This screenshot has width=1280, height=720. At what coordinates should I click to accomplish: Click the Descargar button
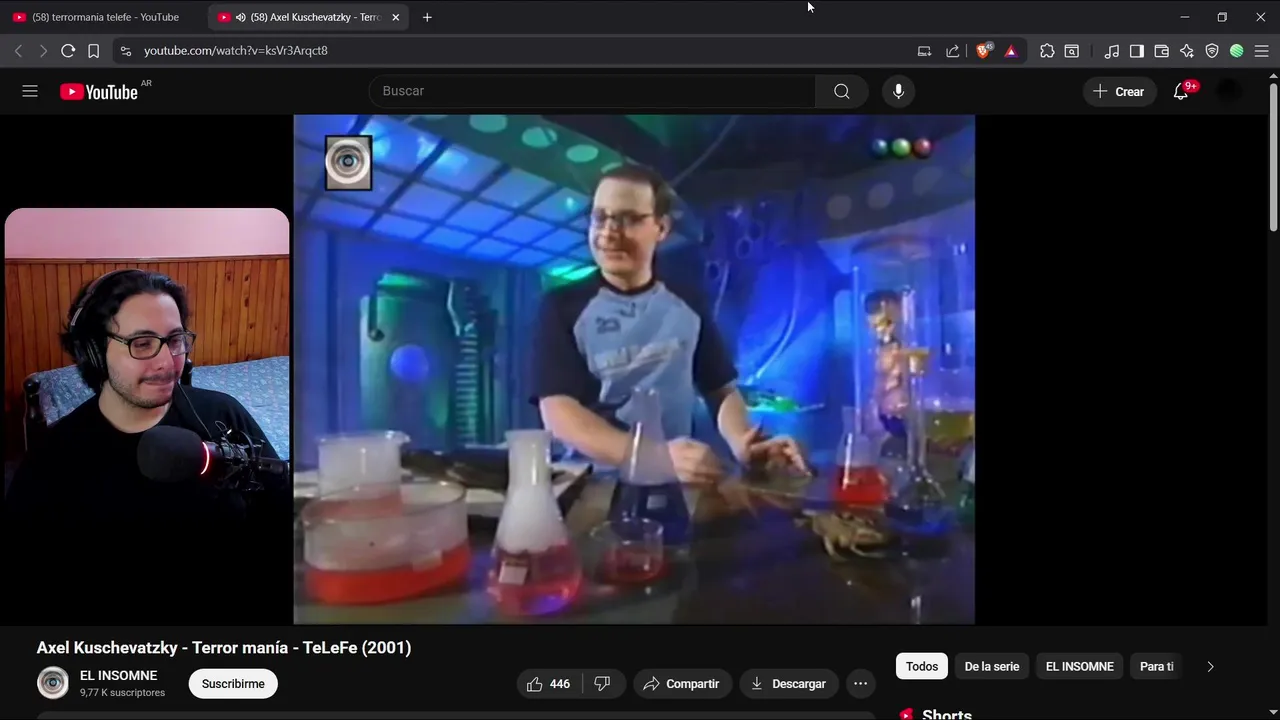coord(788,684)
